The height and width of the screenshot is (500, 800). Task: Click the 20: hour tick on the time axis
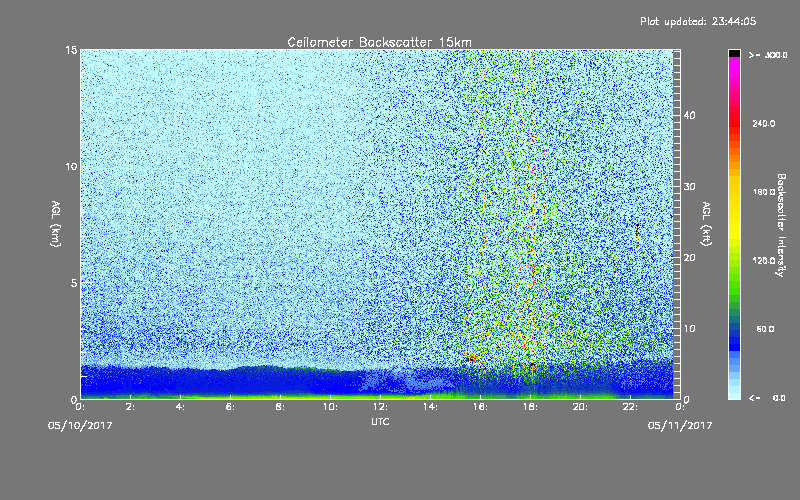point(580,407)
